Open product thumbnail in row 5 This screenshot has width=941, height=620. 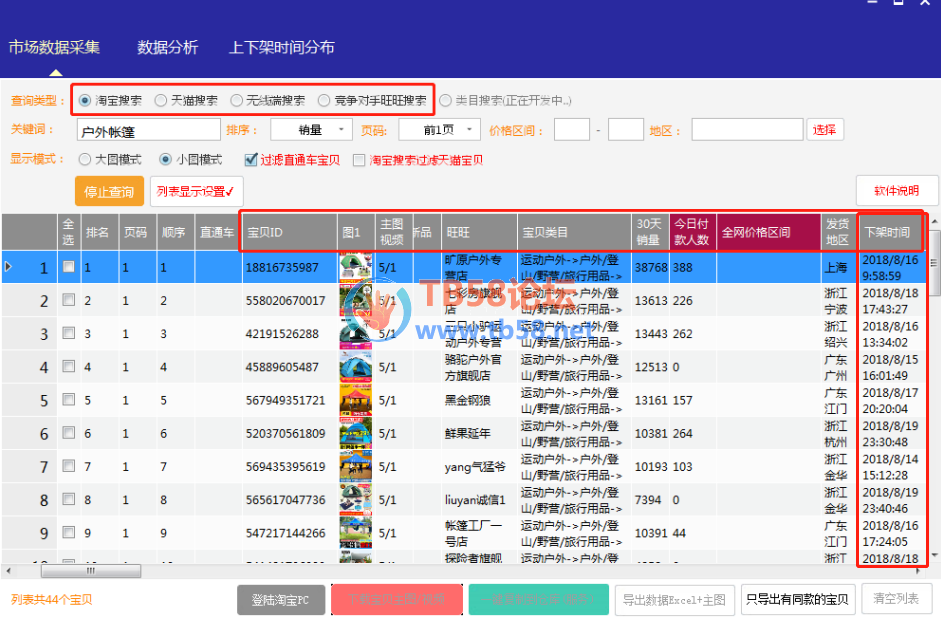tap(355, 400)
